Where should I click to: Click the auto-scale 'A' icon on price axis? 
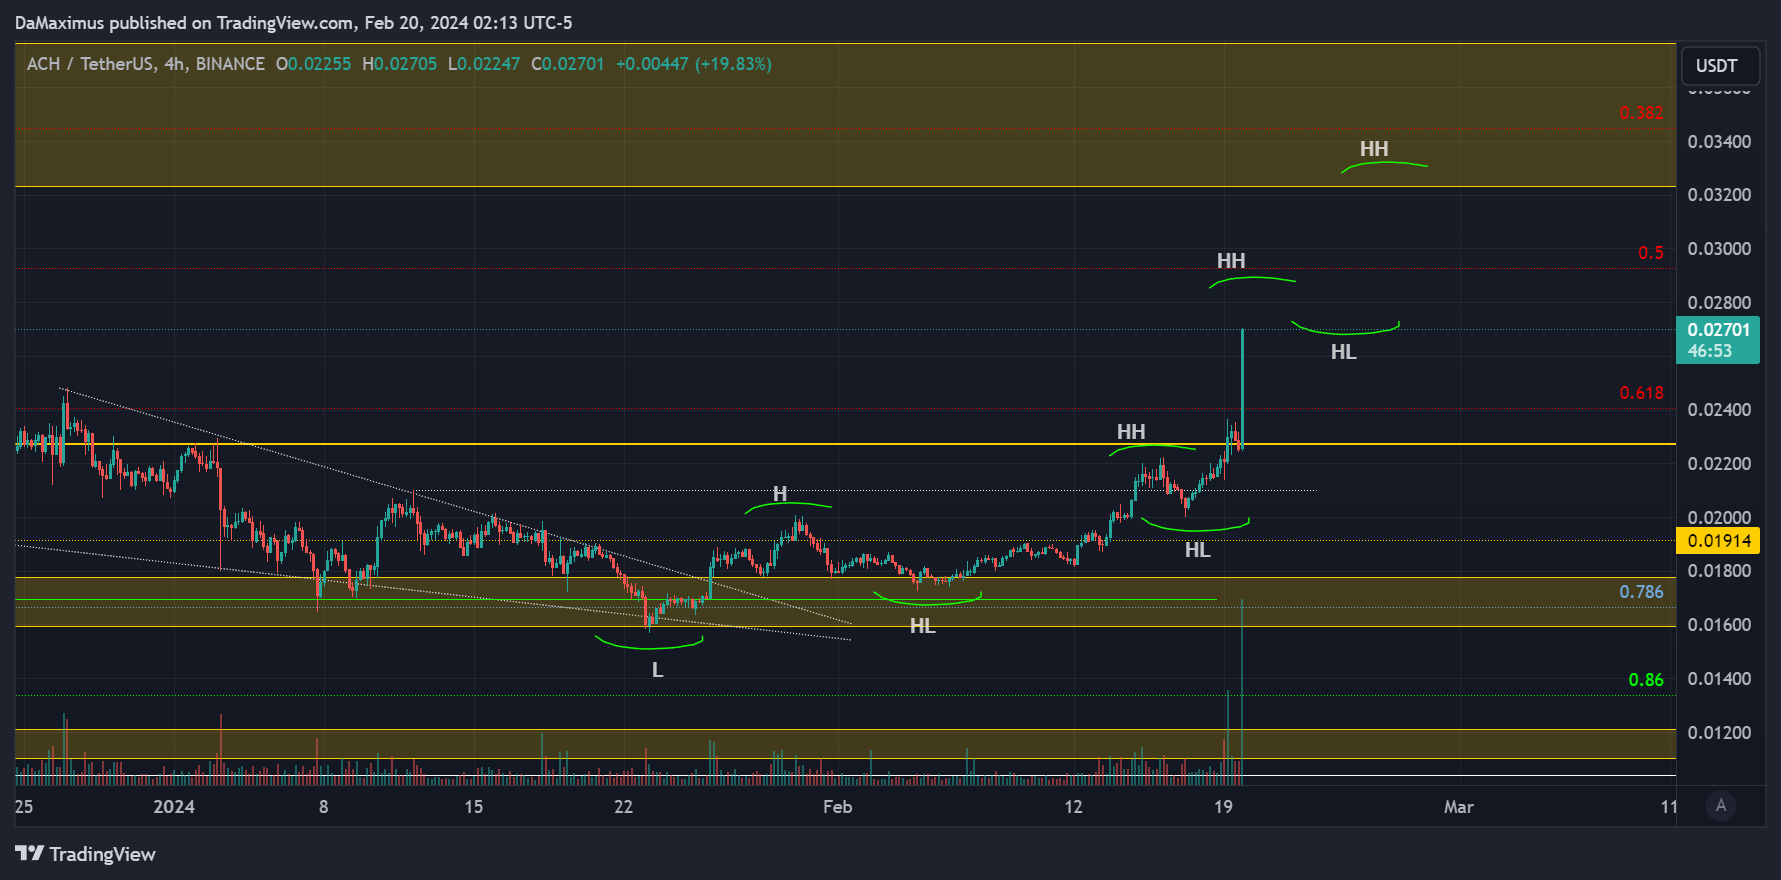pos(1720,805)
